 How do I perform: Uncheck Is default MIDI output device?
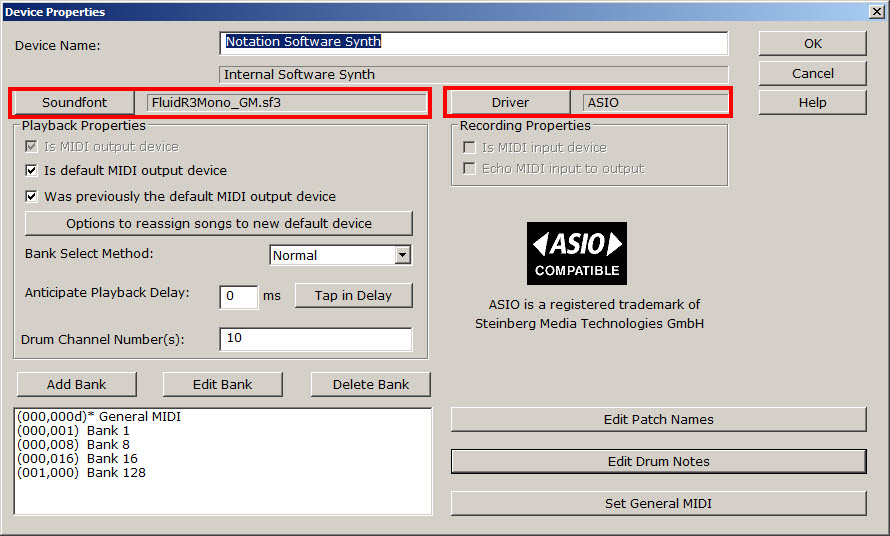tap(32, 171)
